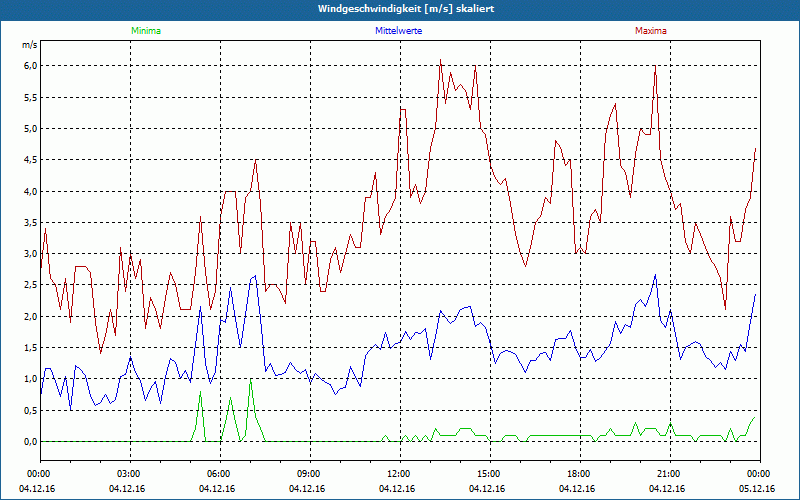Viewport: 800px width, 500px height.
Task: Click the 0,5 y-axis value
Action: point(31,410)
